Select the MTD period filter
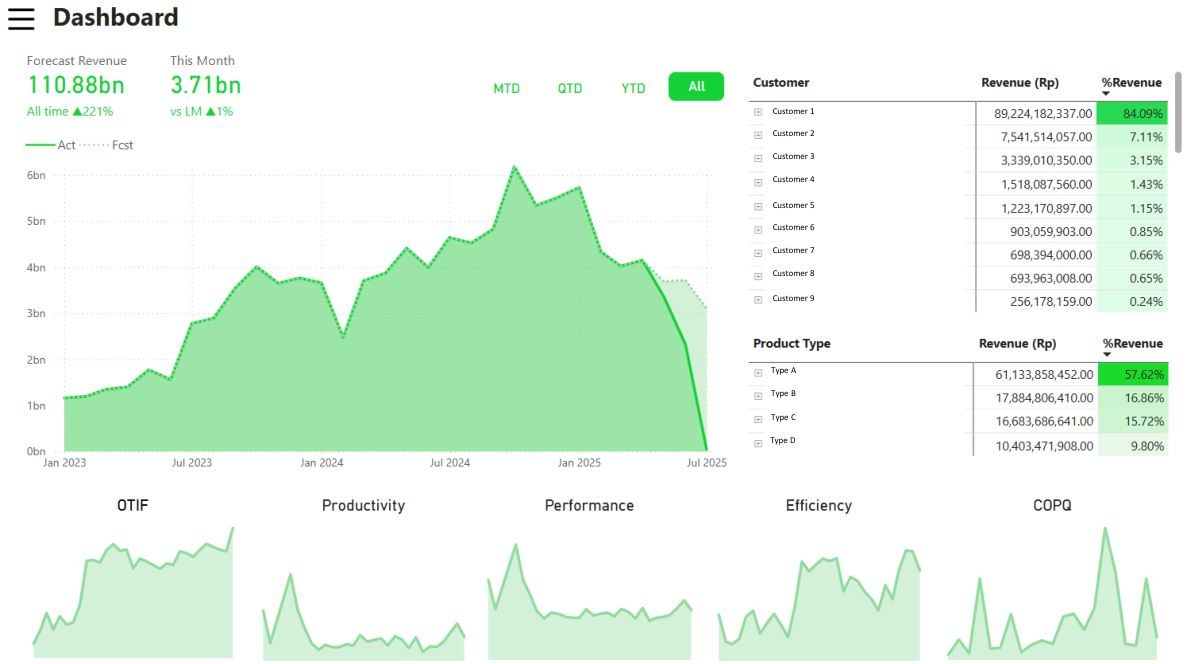 pos(506,89)
